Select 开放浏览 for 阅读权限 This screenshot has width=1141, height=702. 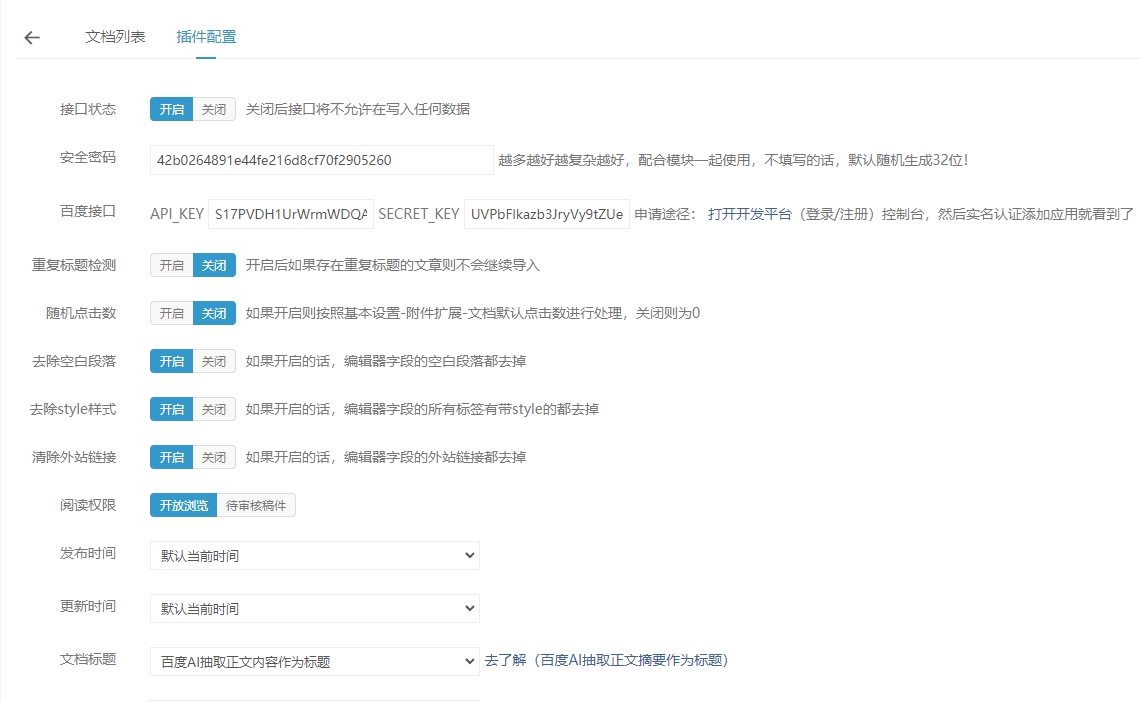[x=183, y=505]
